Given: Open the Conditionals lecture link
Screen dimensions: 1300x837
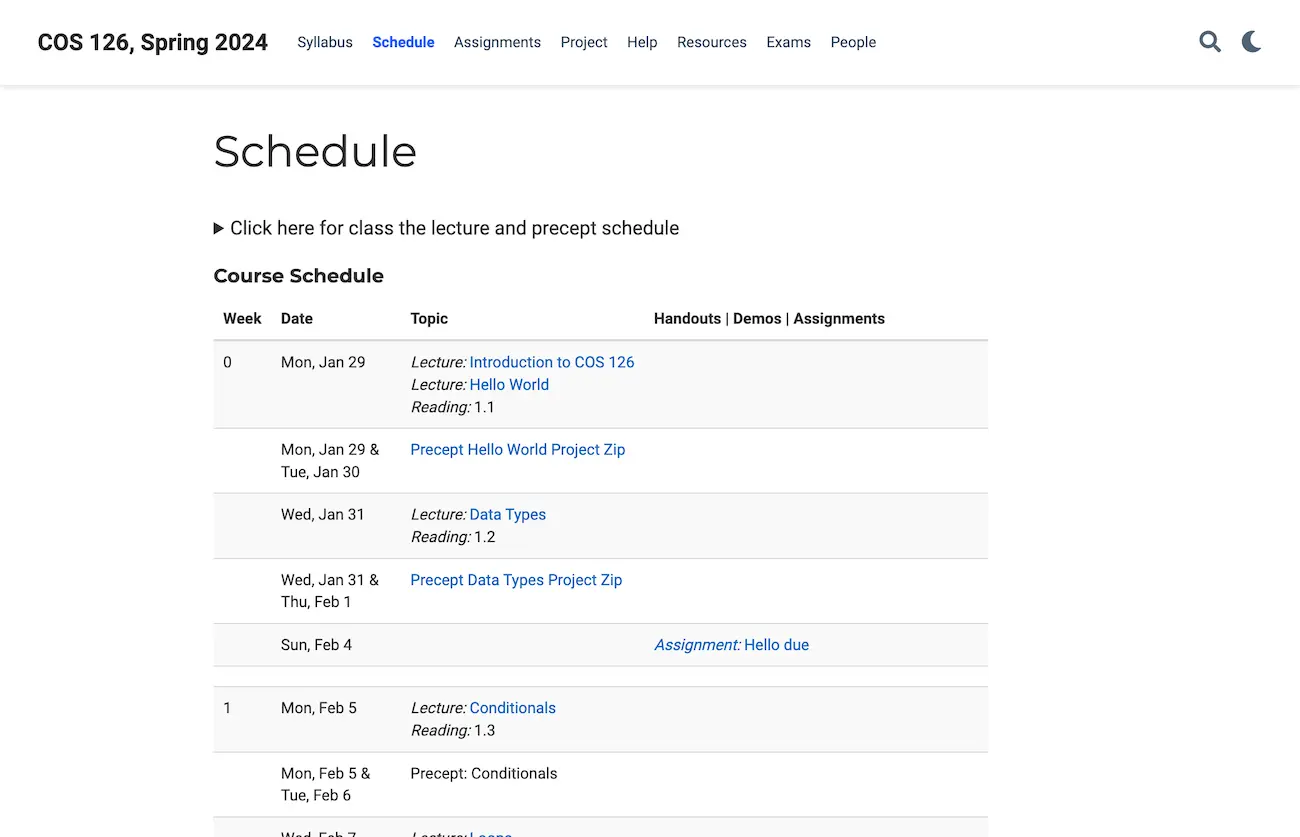Looking at the screenshot, I should (512, 708).
